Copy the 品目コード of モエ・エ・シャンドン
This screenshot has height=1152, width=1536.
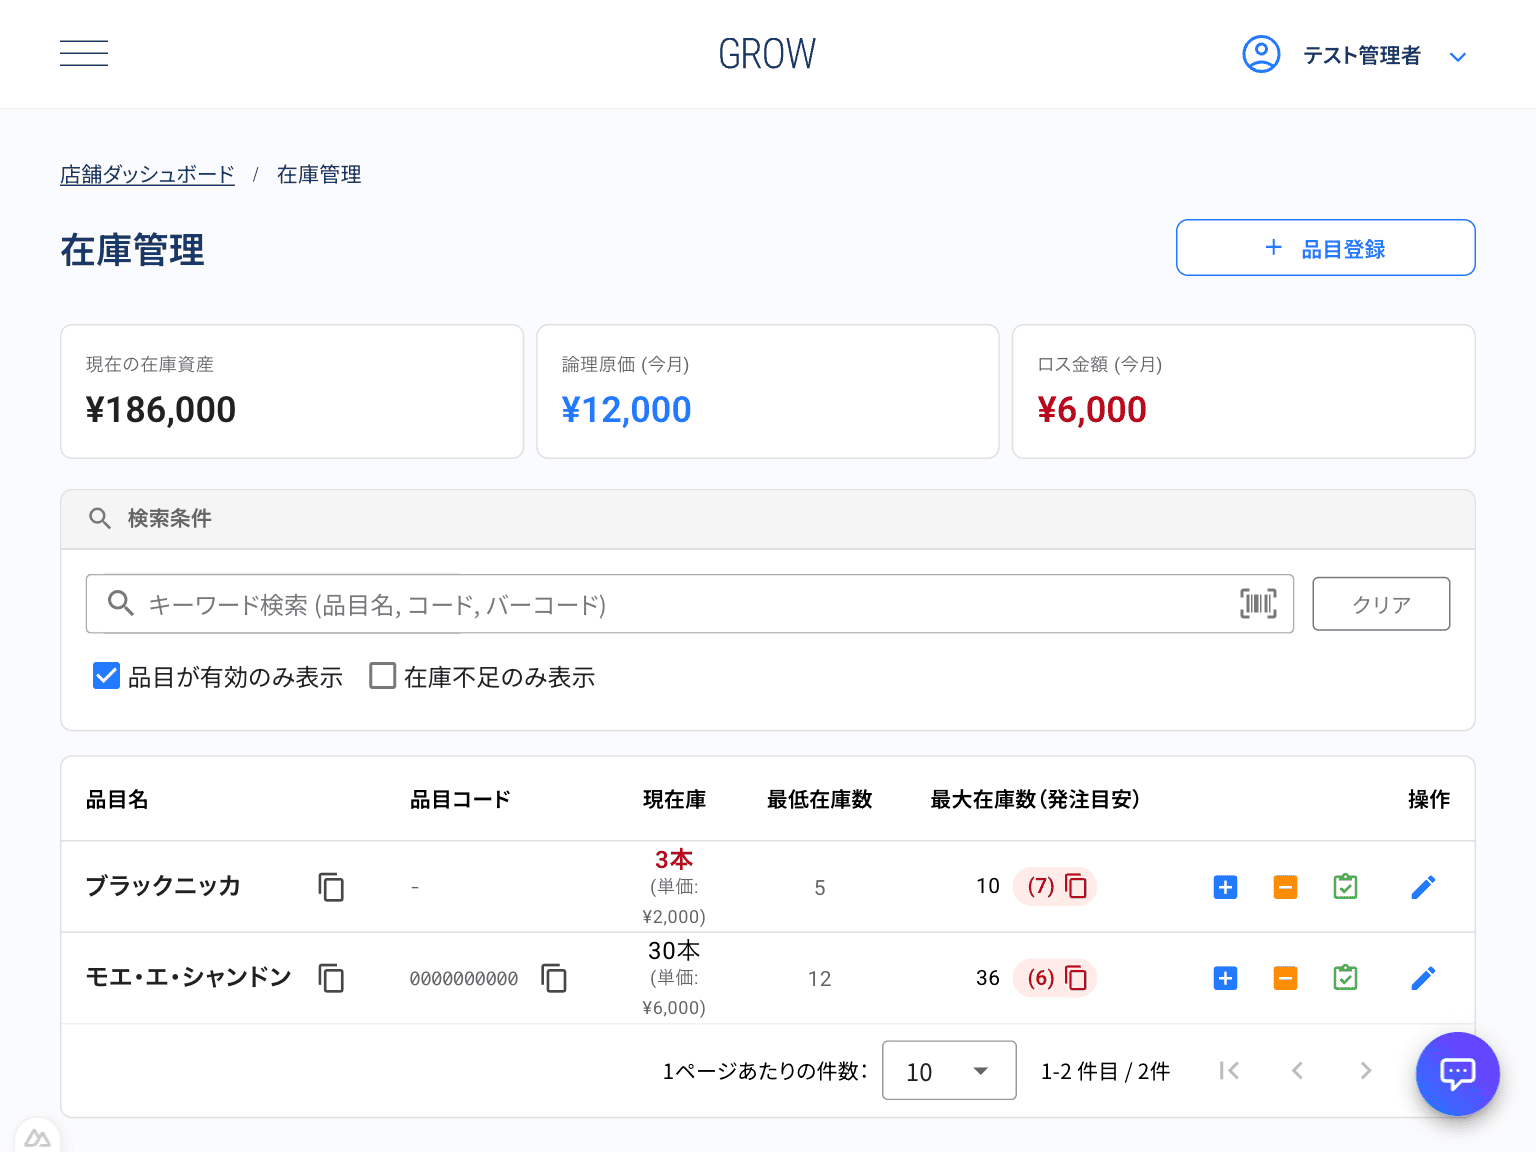click(x=553, y=978)
